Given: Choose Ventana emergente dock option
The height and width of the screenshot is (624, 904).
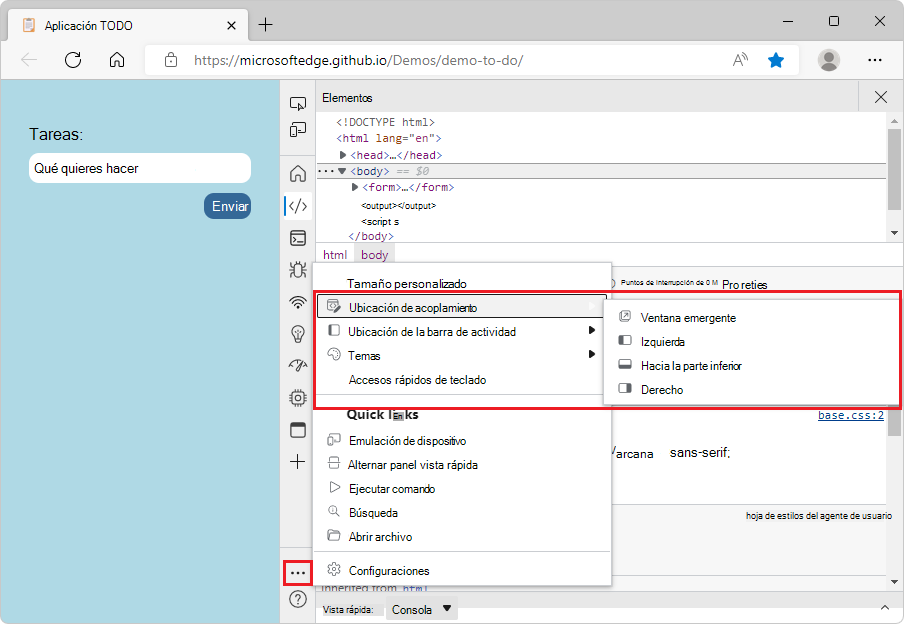Looking at the screenshot, I should (x=751, y=318).
